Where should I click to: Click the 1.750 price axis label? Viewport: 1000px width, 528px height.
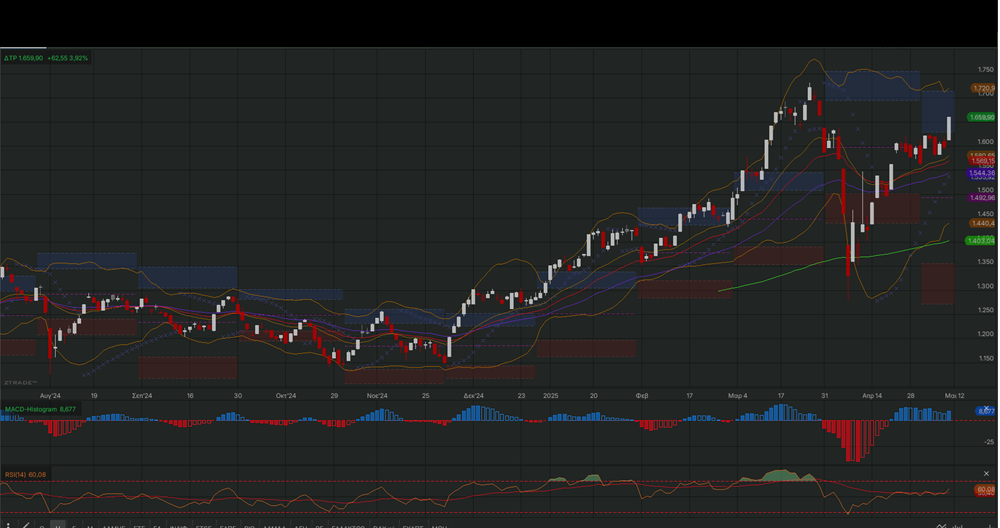click(986, 70)
